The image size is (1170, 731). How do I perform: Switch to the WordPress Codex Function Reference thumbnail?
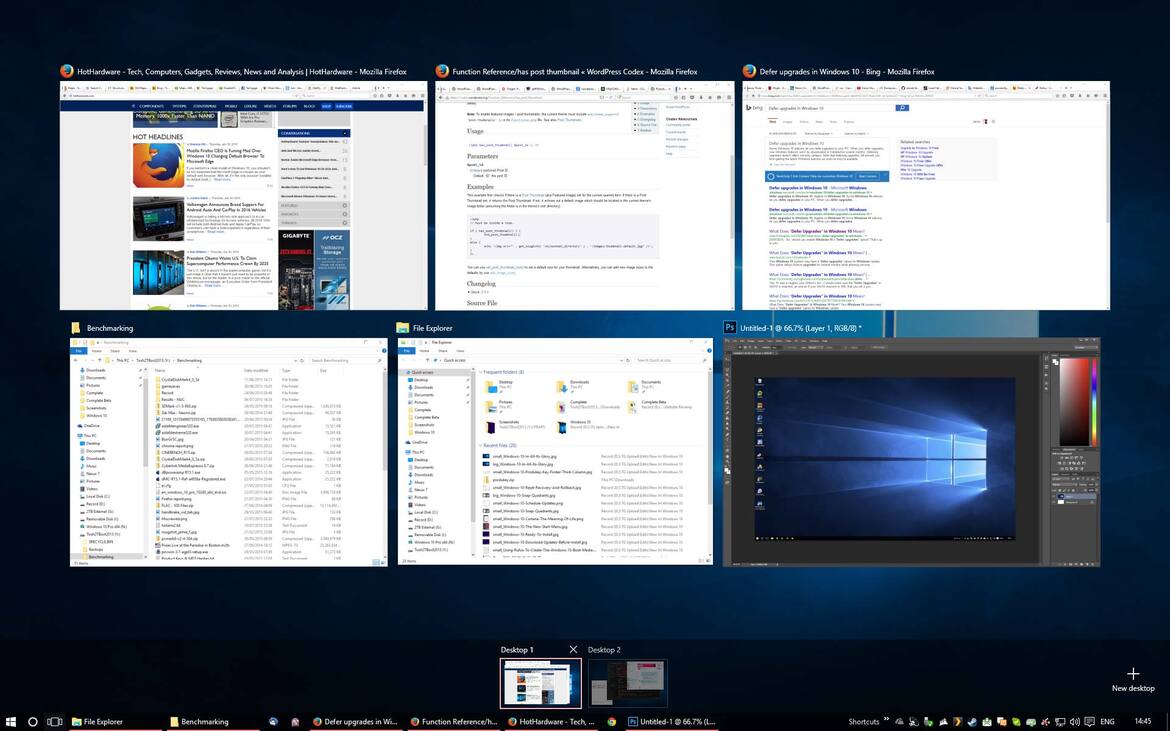585,195
